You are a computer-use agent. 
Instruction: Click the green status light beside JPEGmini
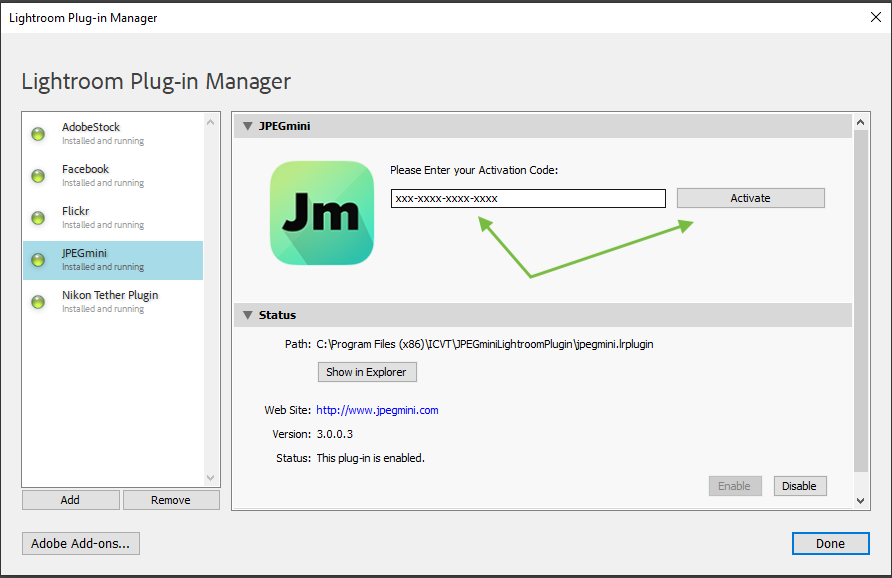pos(38,260)
